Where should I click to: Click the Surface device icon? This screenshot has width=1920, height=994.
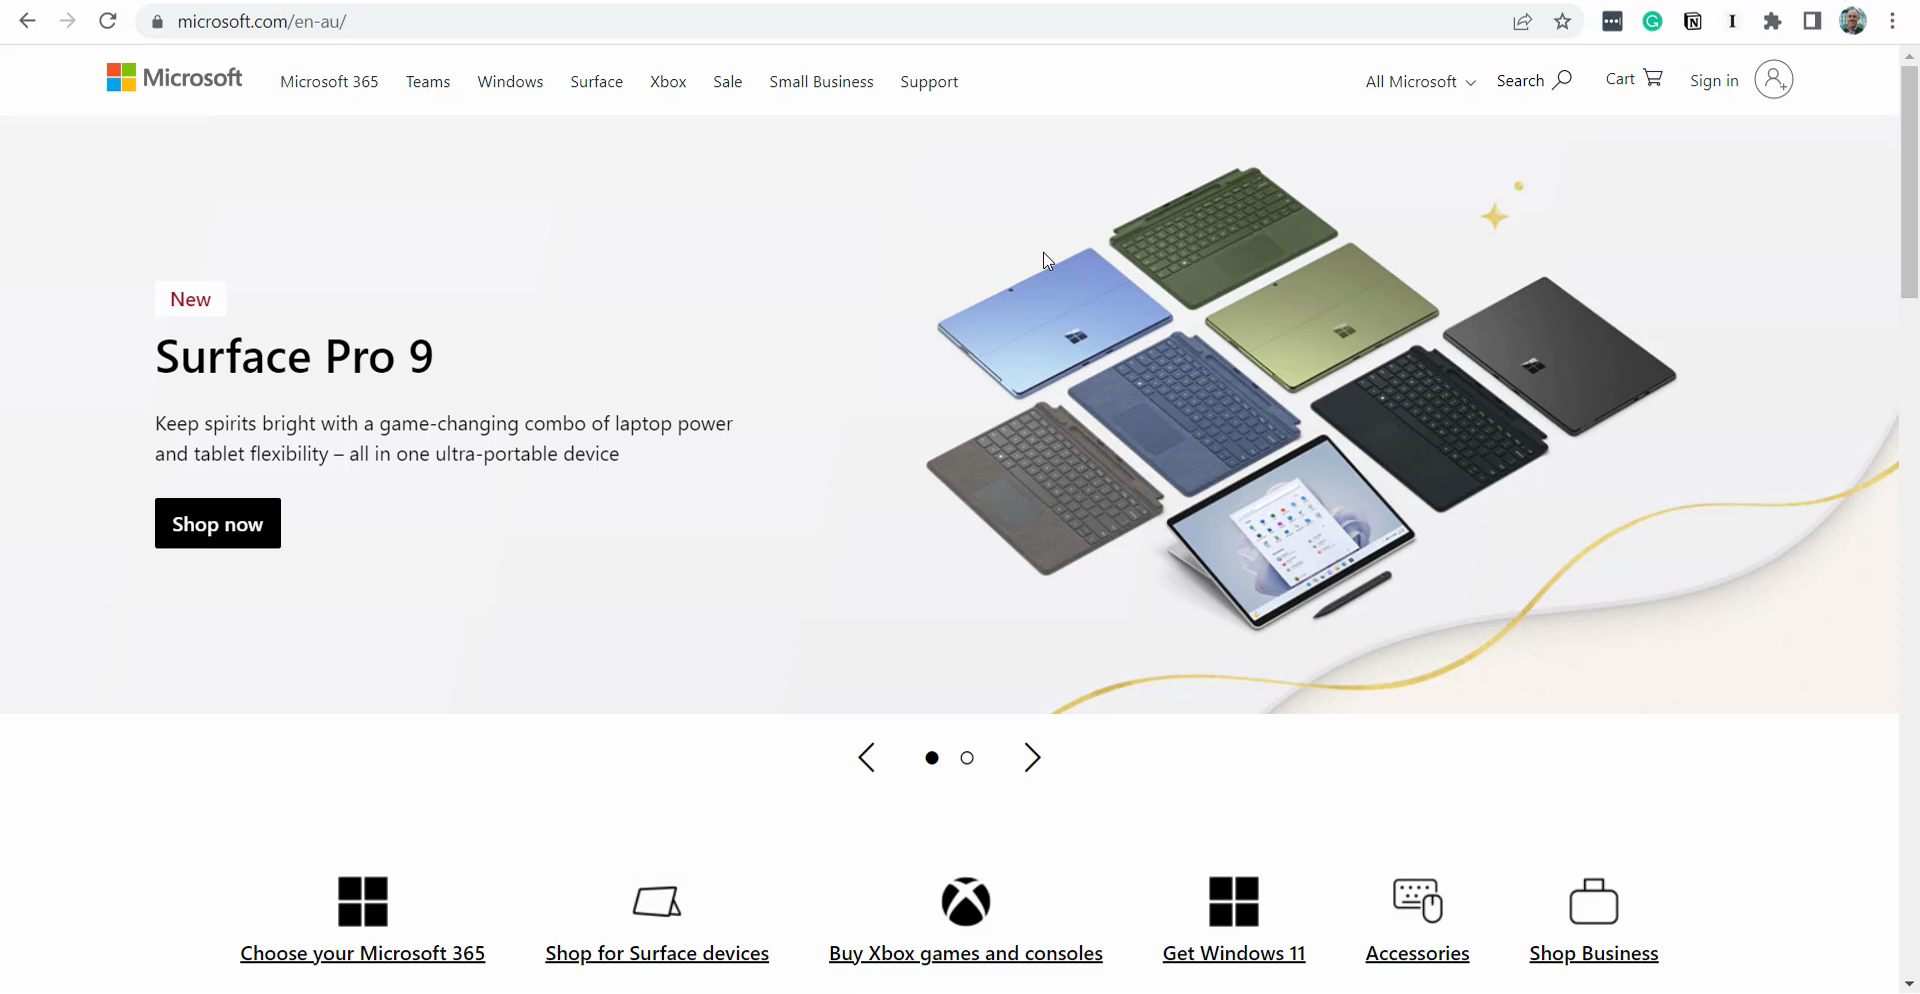coord(657,902)
